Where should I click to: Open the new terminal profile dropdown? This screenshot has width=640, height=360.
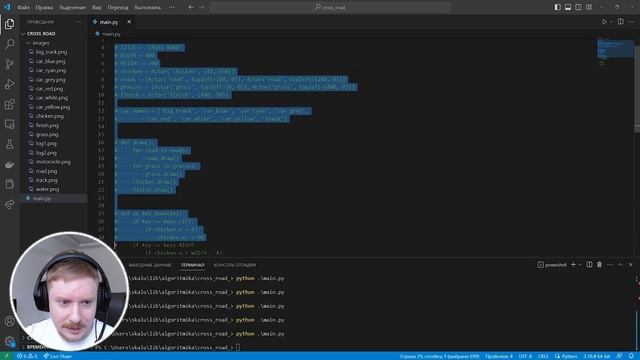[580, 265]
